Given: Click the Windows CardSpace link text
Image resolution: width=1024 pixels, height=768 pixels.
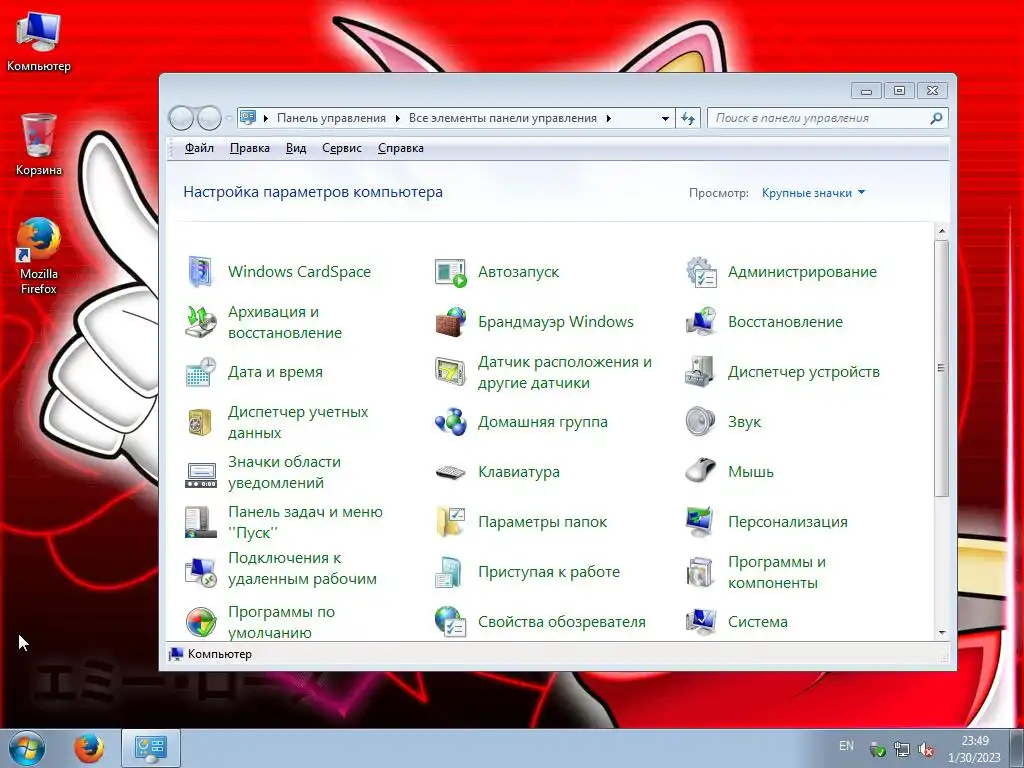Looking at the screenshot, I should tap(299, 272).
